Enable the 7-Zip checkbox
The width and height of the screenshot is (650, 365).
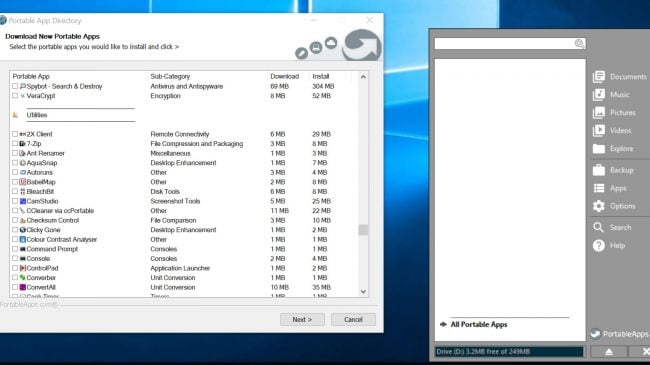click(x=15, y=144)
